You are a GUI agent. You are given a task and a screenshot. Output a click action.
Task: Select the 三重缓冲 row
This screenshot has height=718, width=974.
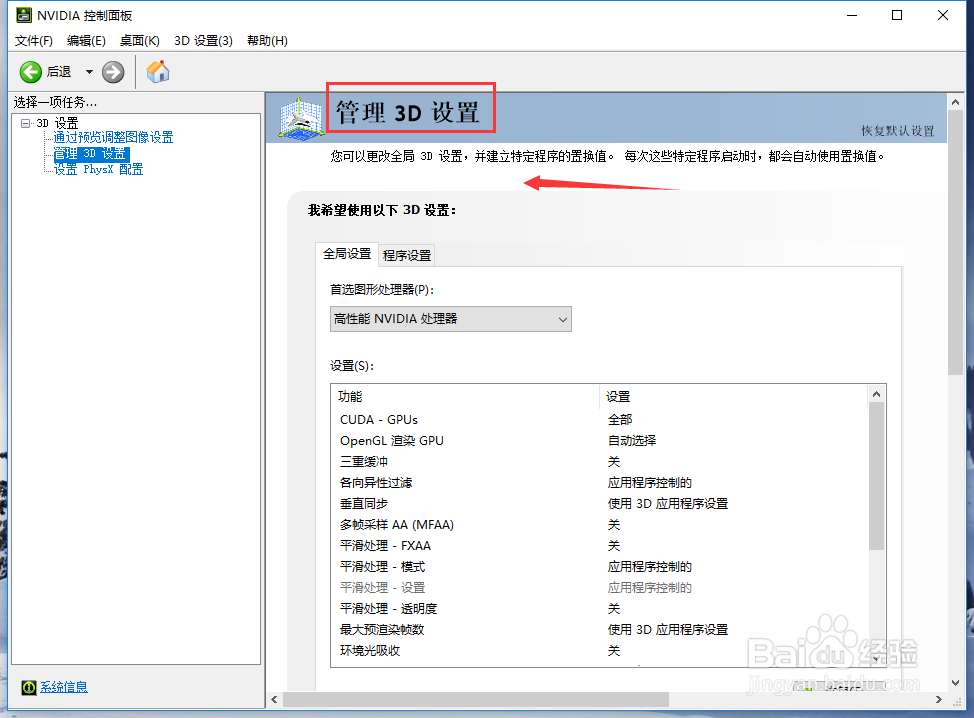point(599,462)
